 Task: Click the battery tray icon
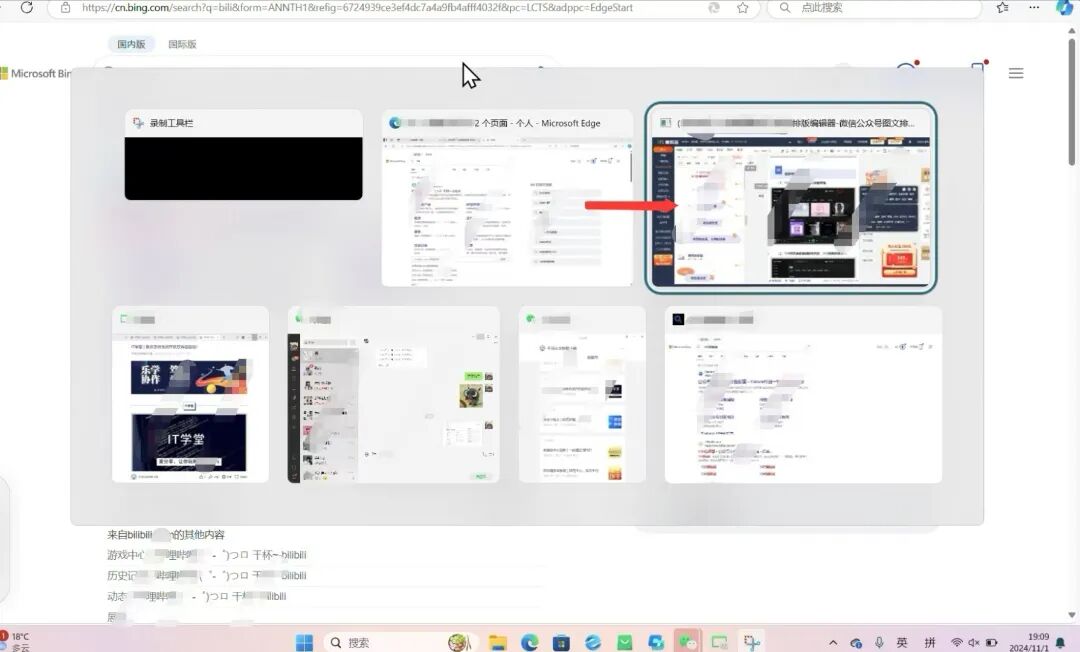tap(992, 642)
